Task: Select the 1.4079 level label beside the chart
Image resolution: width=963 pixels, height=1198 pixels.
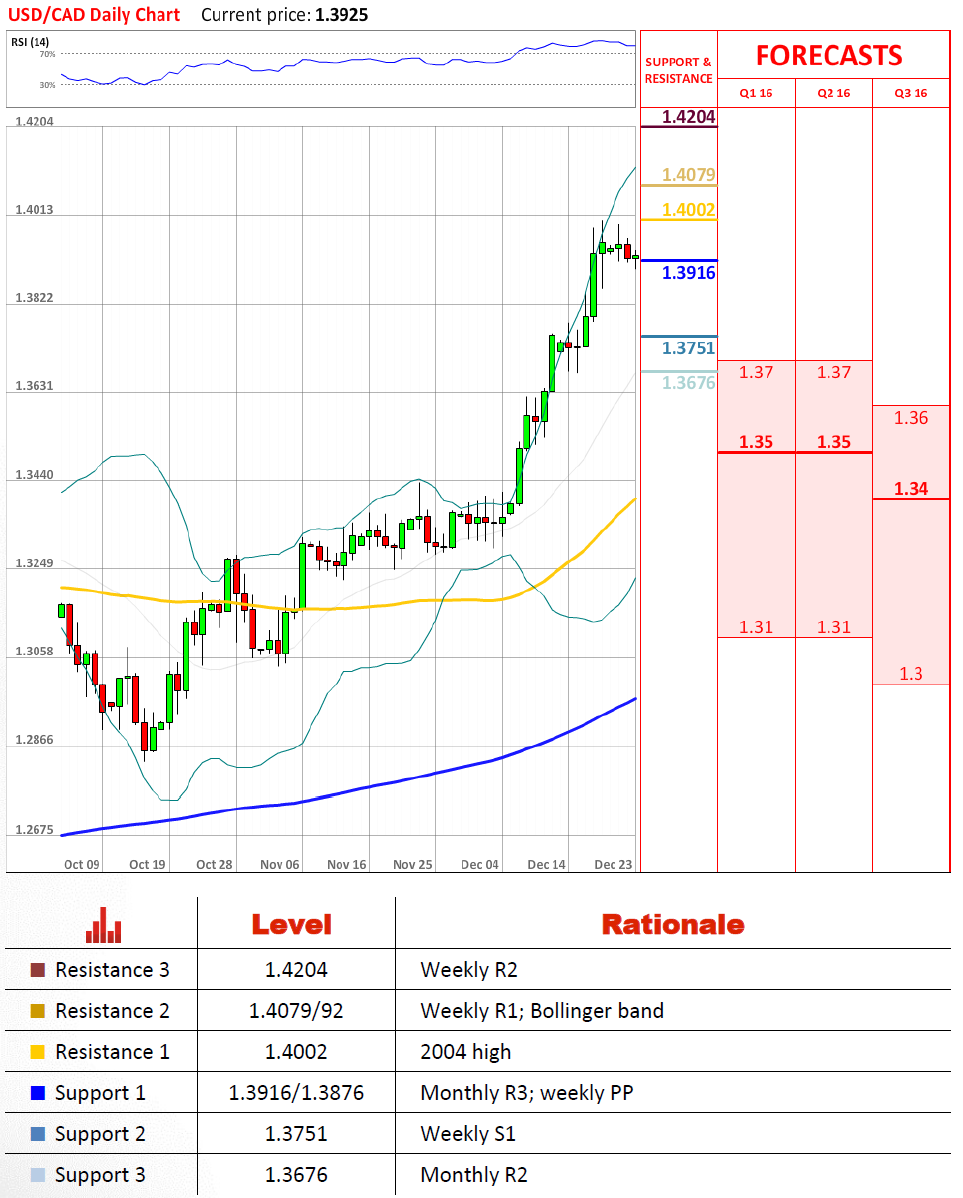Action: [689, 176]
